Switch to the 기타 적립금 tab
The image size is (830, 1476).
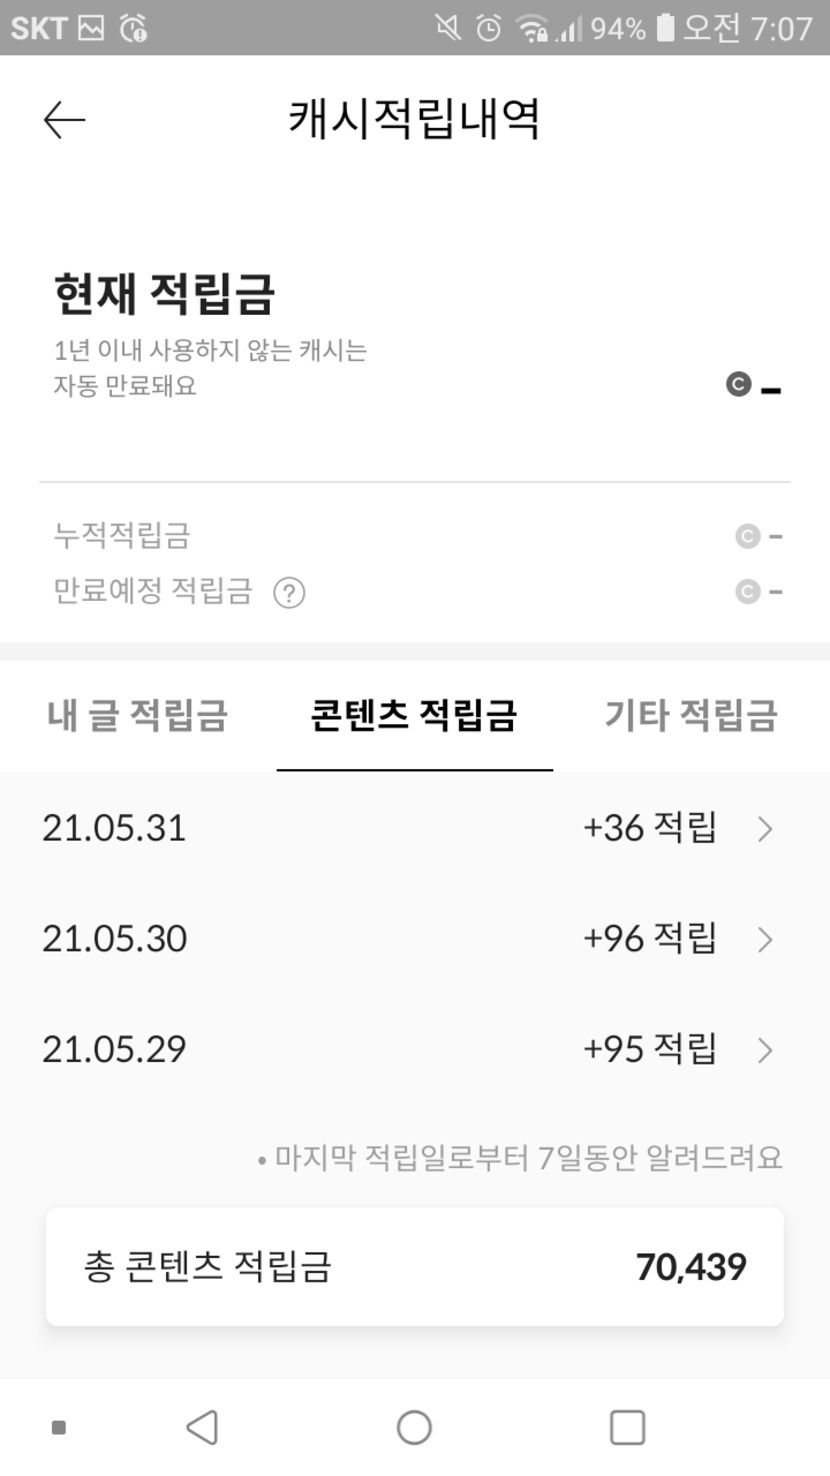(690, 715)
